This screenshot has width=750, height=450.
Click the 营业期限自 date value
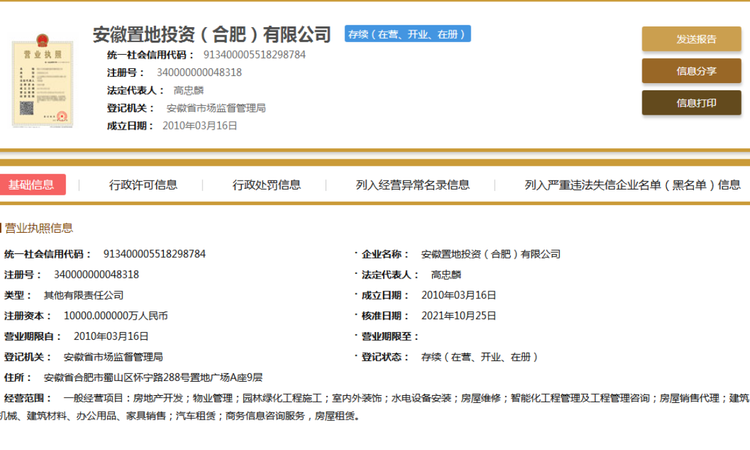pyautogui.click(x=111, y=336)
